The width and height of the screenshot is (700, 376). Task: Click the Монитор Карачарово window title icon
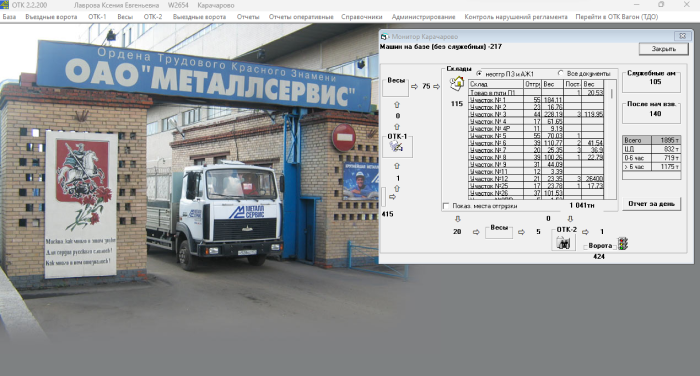point(383,37)
